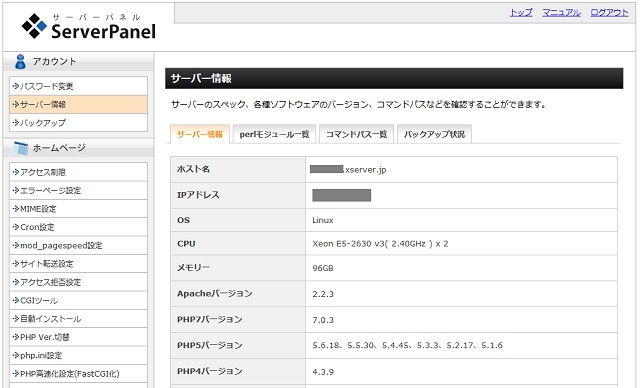Open 自動インストール menu item
The image size is (640, 388).
click(x=78, y=319)
